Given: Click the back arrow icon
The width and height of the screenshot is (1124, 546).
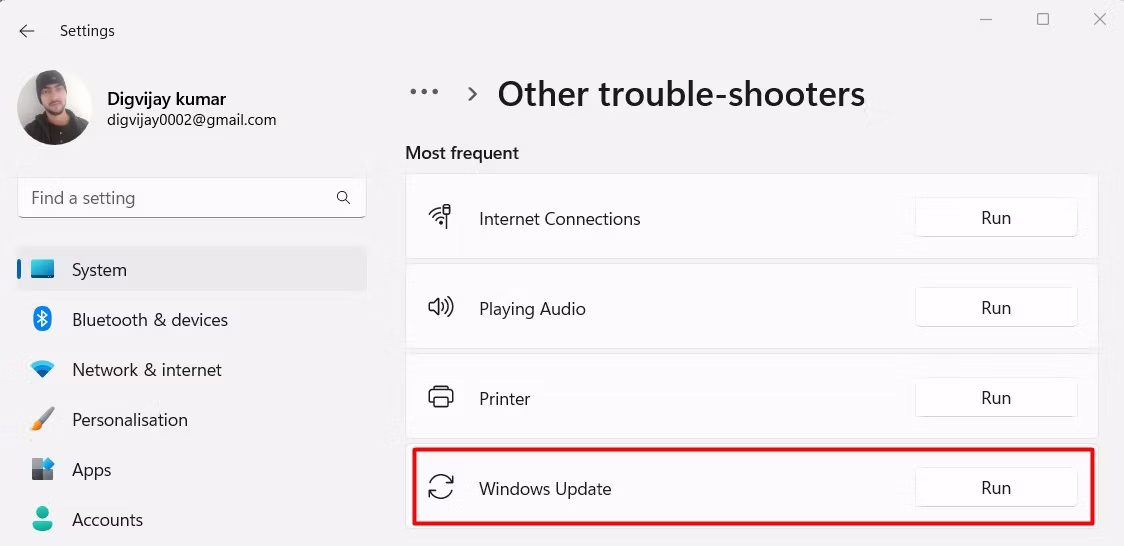Looking at the screenshot, I should coord(27,31).
